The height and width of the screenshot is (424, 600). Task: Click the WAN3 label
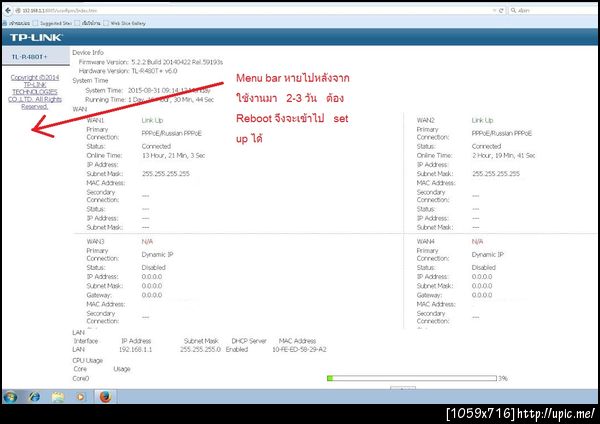95,241
